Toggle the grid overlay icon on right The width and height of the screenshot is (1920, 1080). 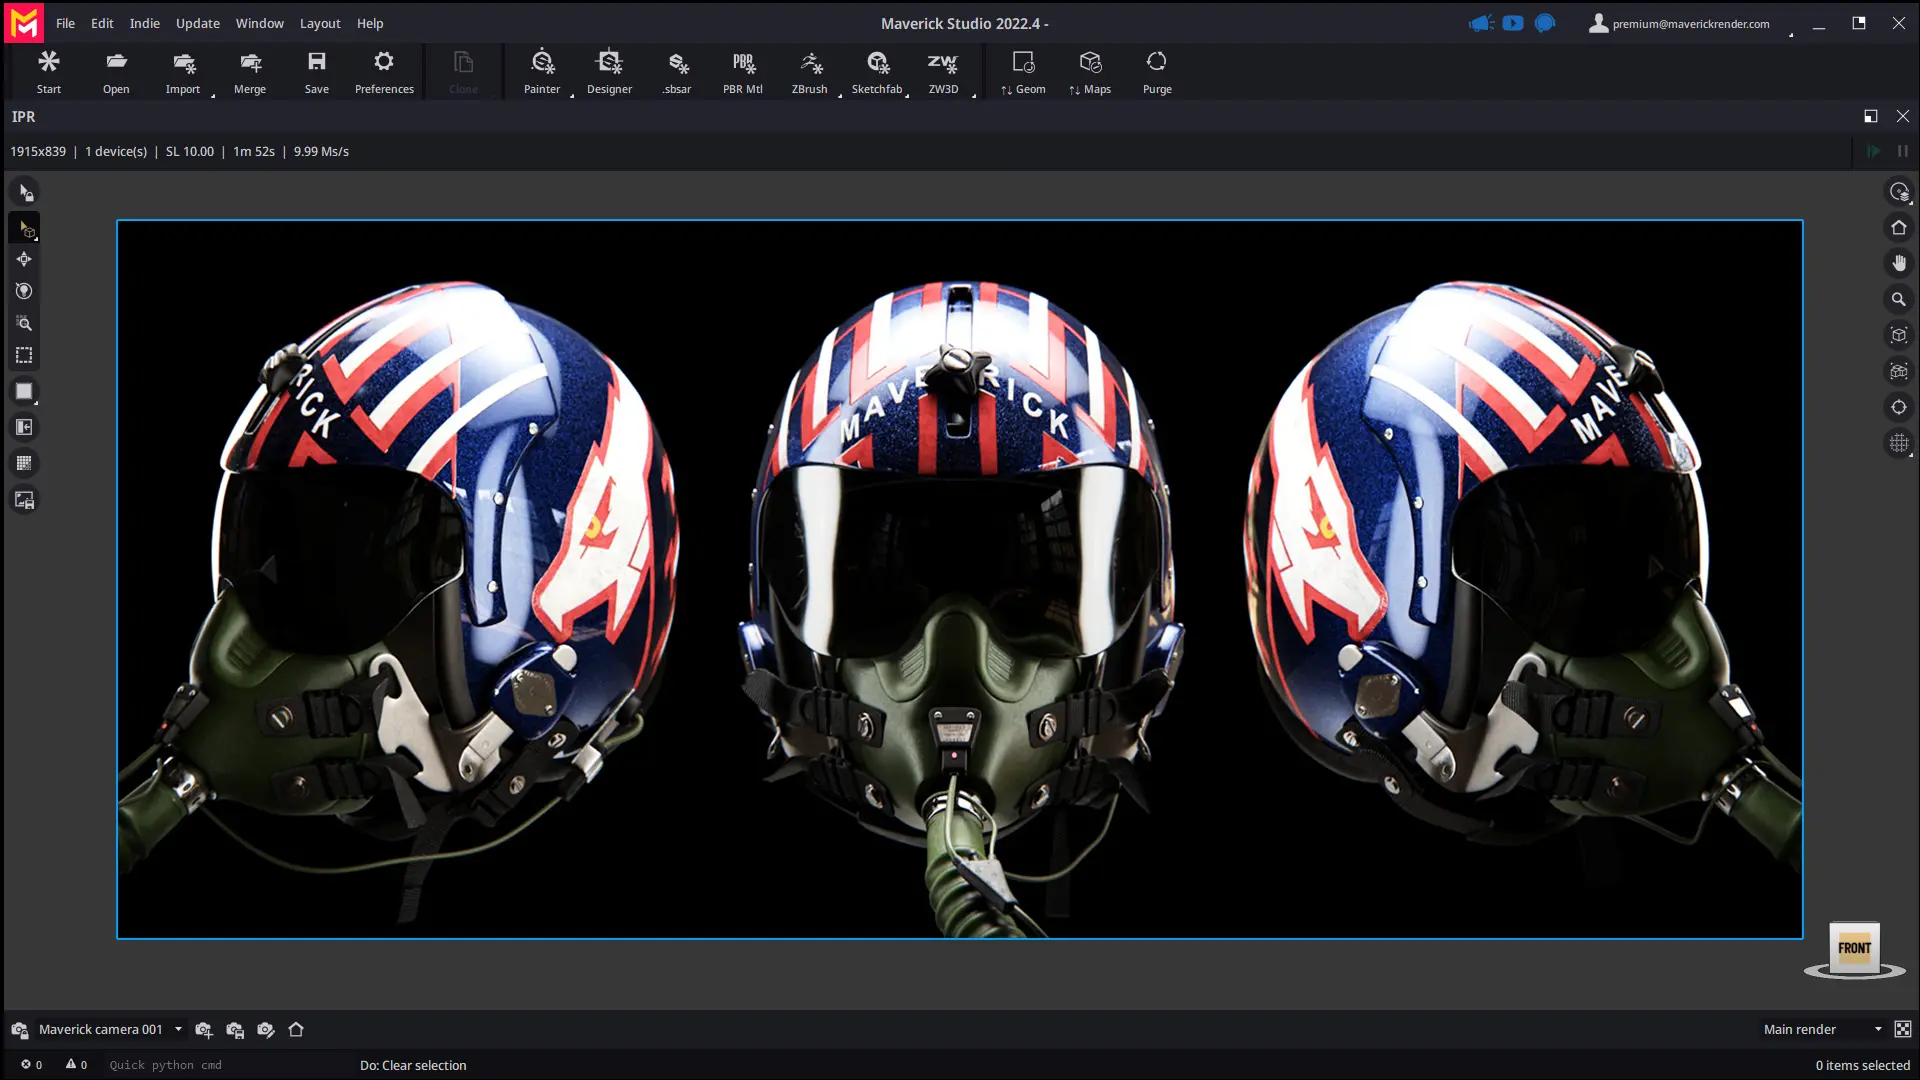[x=1898, y=443]
